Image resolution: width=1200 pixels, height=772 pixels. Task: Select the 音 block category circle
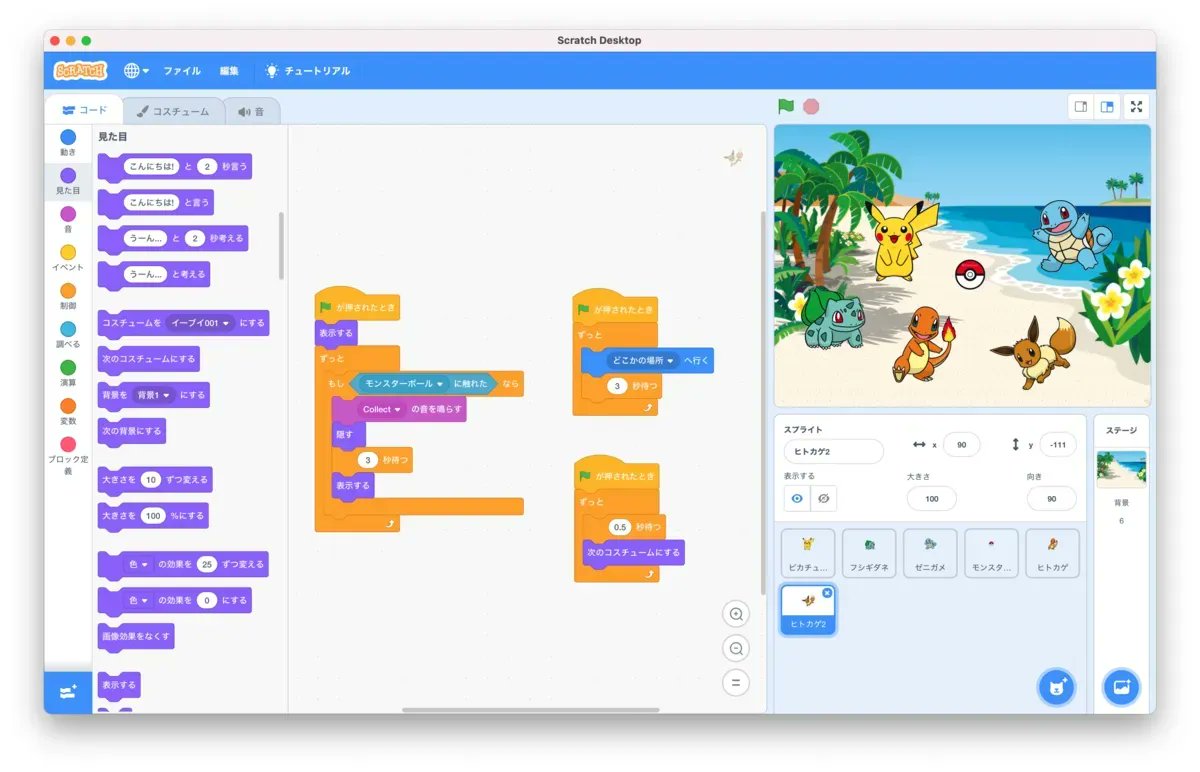click(67, 214)
